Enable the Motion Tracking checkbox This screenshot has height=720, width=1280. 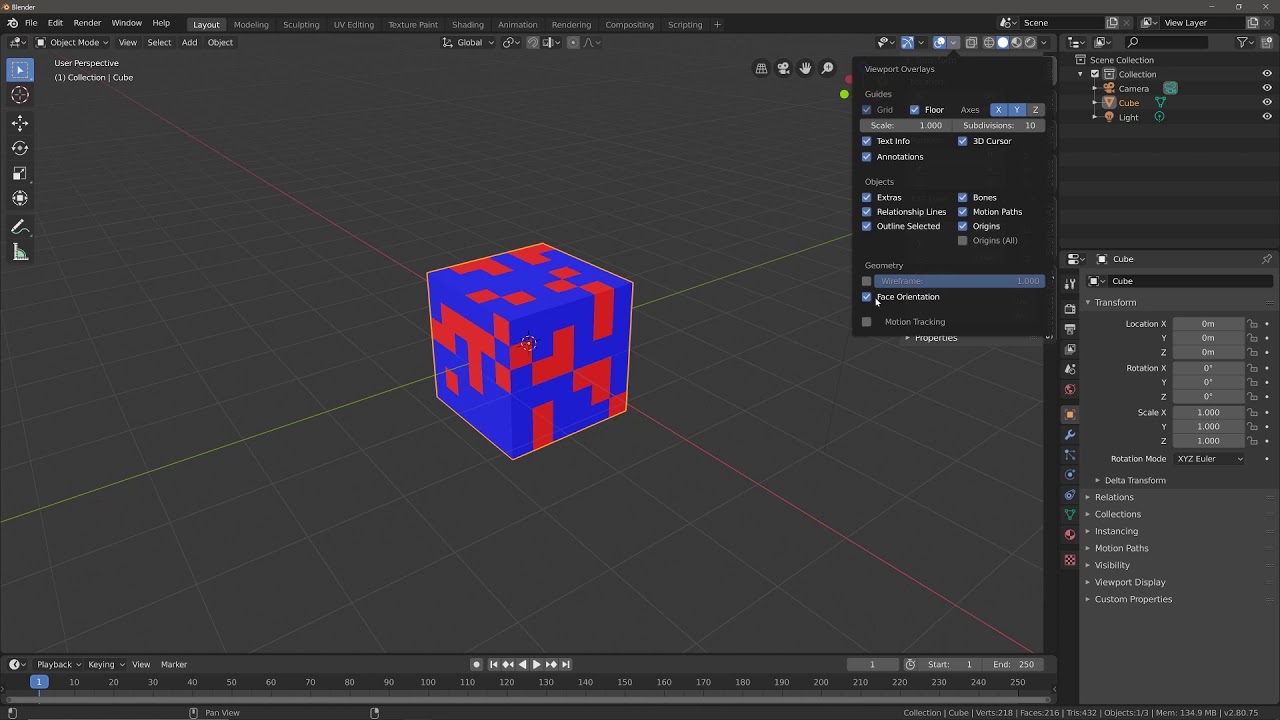tap(866, 321)
